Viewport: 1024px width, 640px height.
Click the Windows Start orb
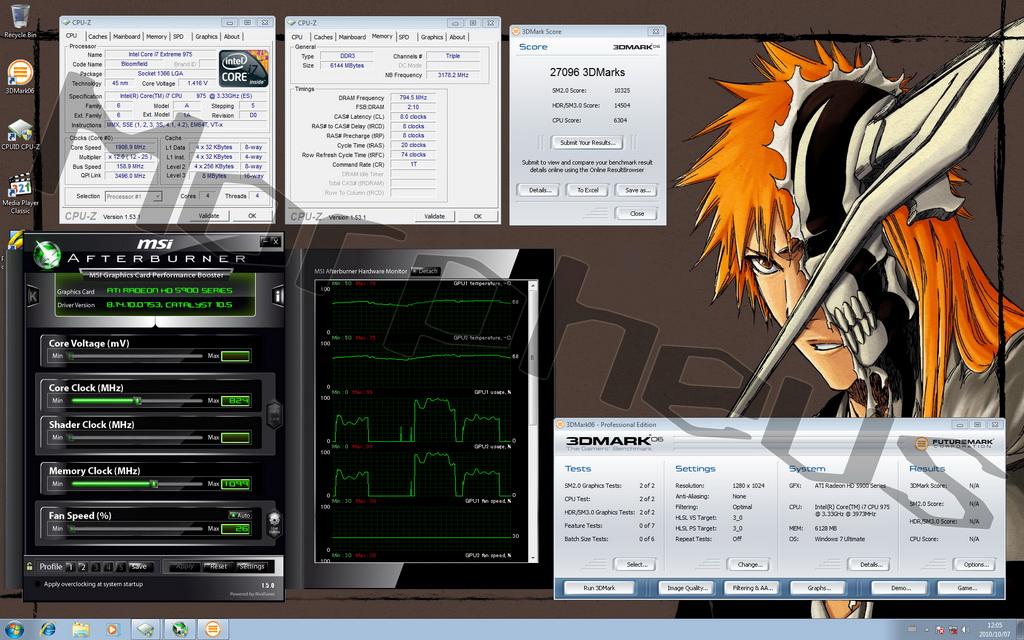(x=14, y=630)
